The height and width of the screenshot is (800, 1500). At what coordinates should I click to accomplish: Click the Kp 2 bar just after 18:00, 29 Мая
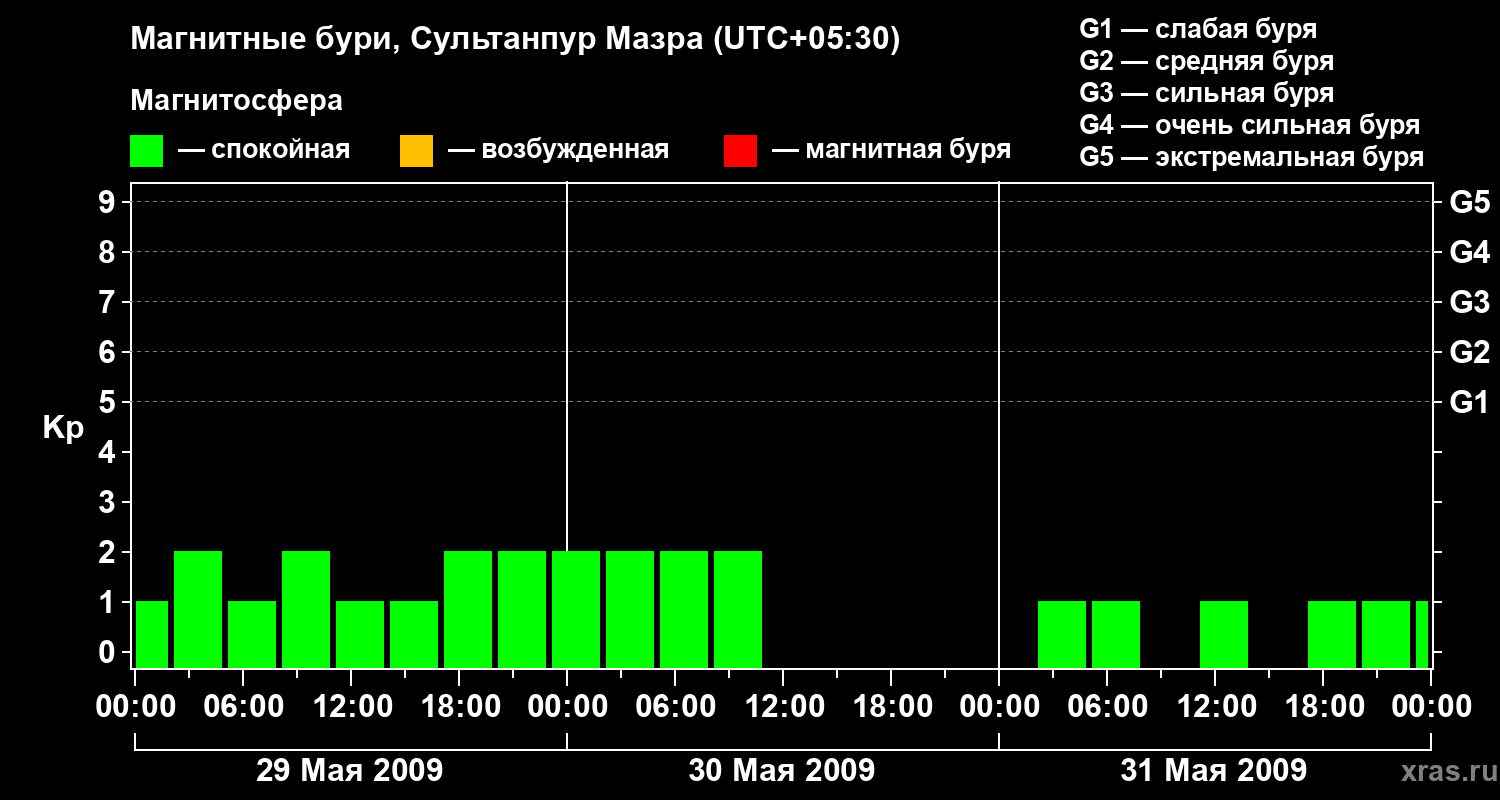point(468,609)
